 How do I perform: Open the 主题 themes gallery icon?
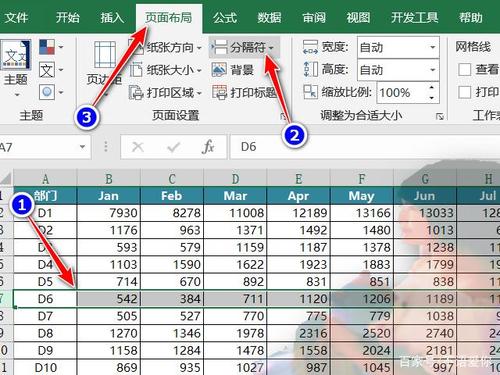pos(15,55)
